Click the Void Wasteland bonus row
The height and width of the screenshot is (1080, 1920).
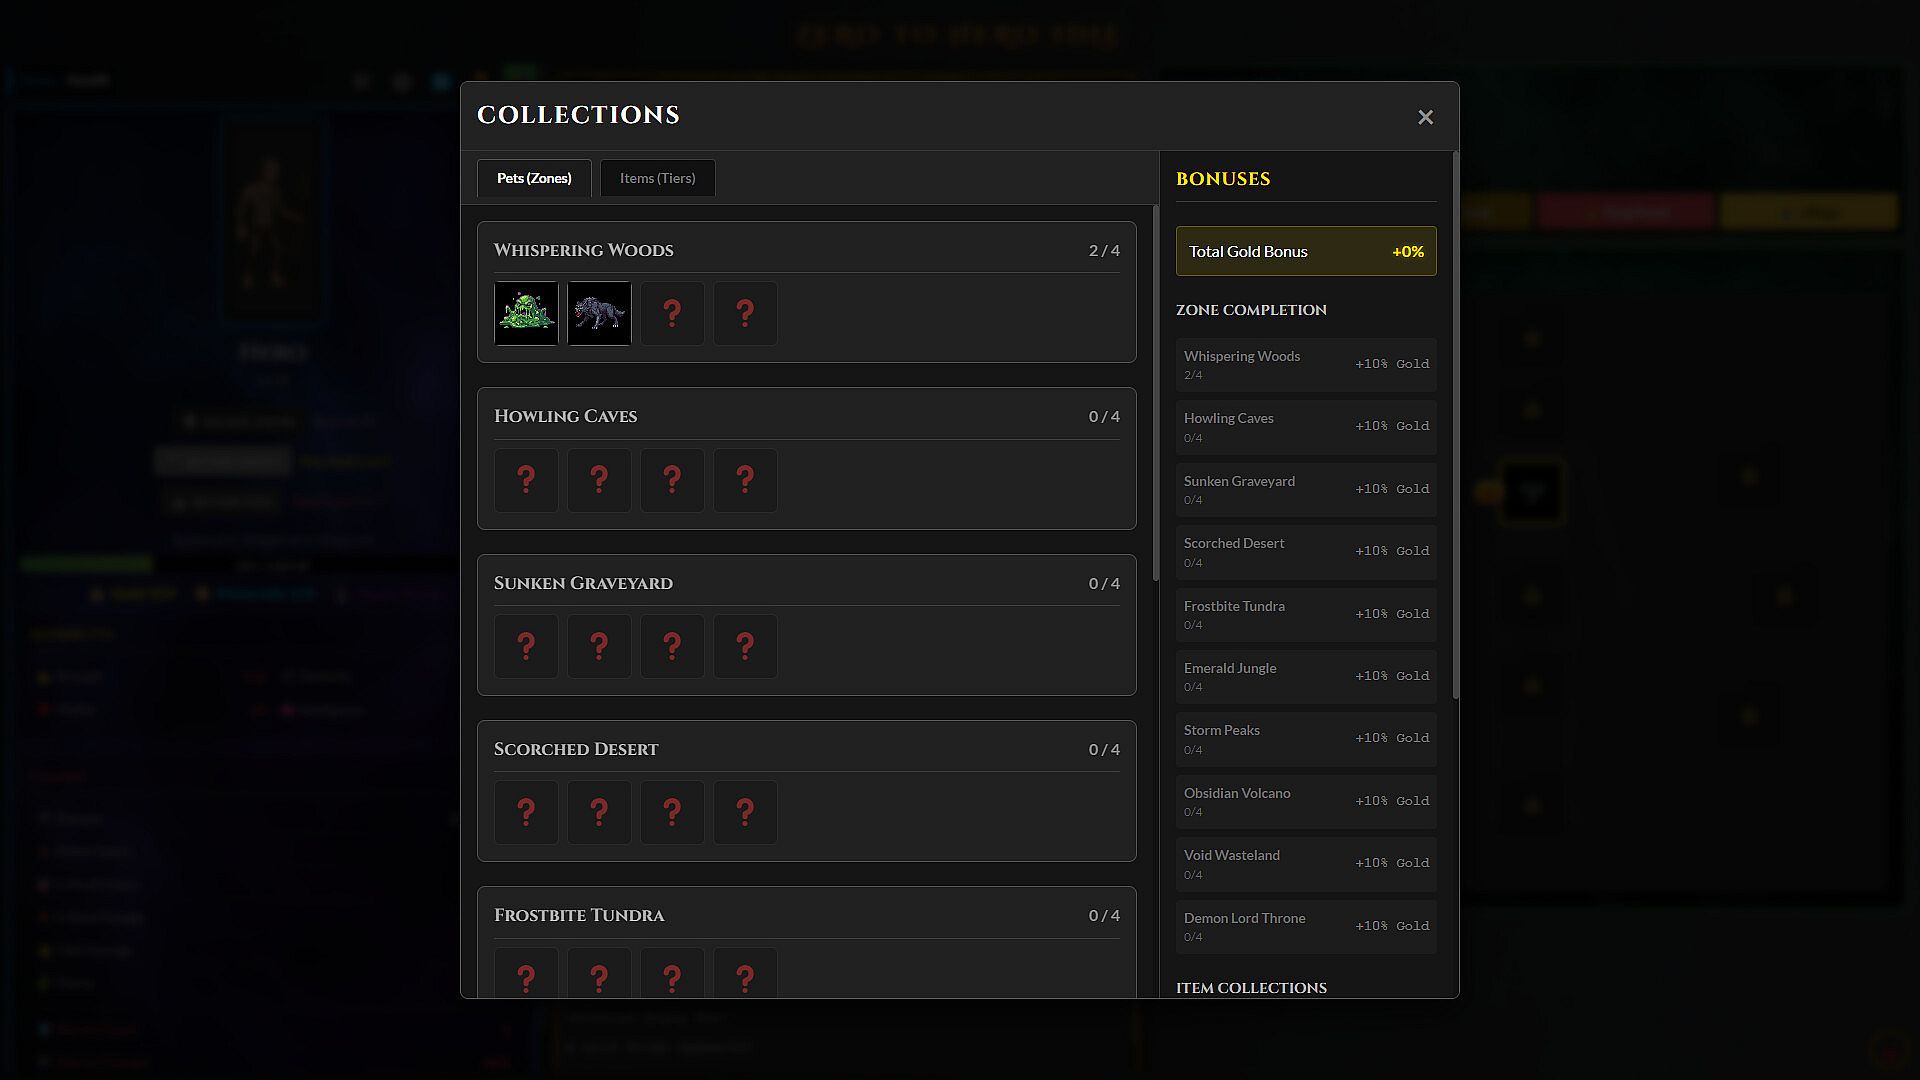(1305, 864)
